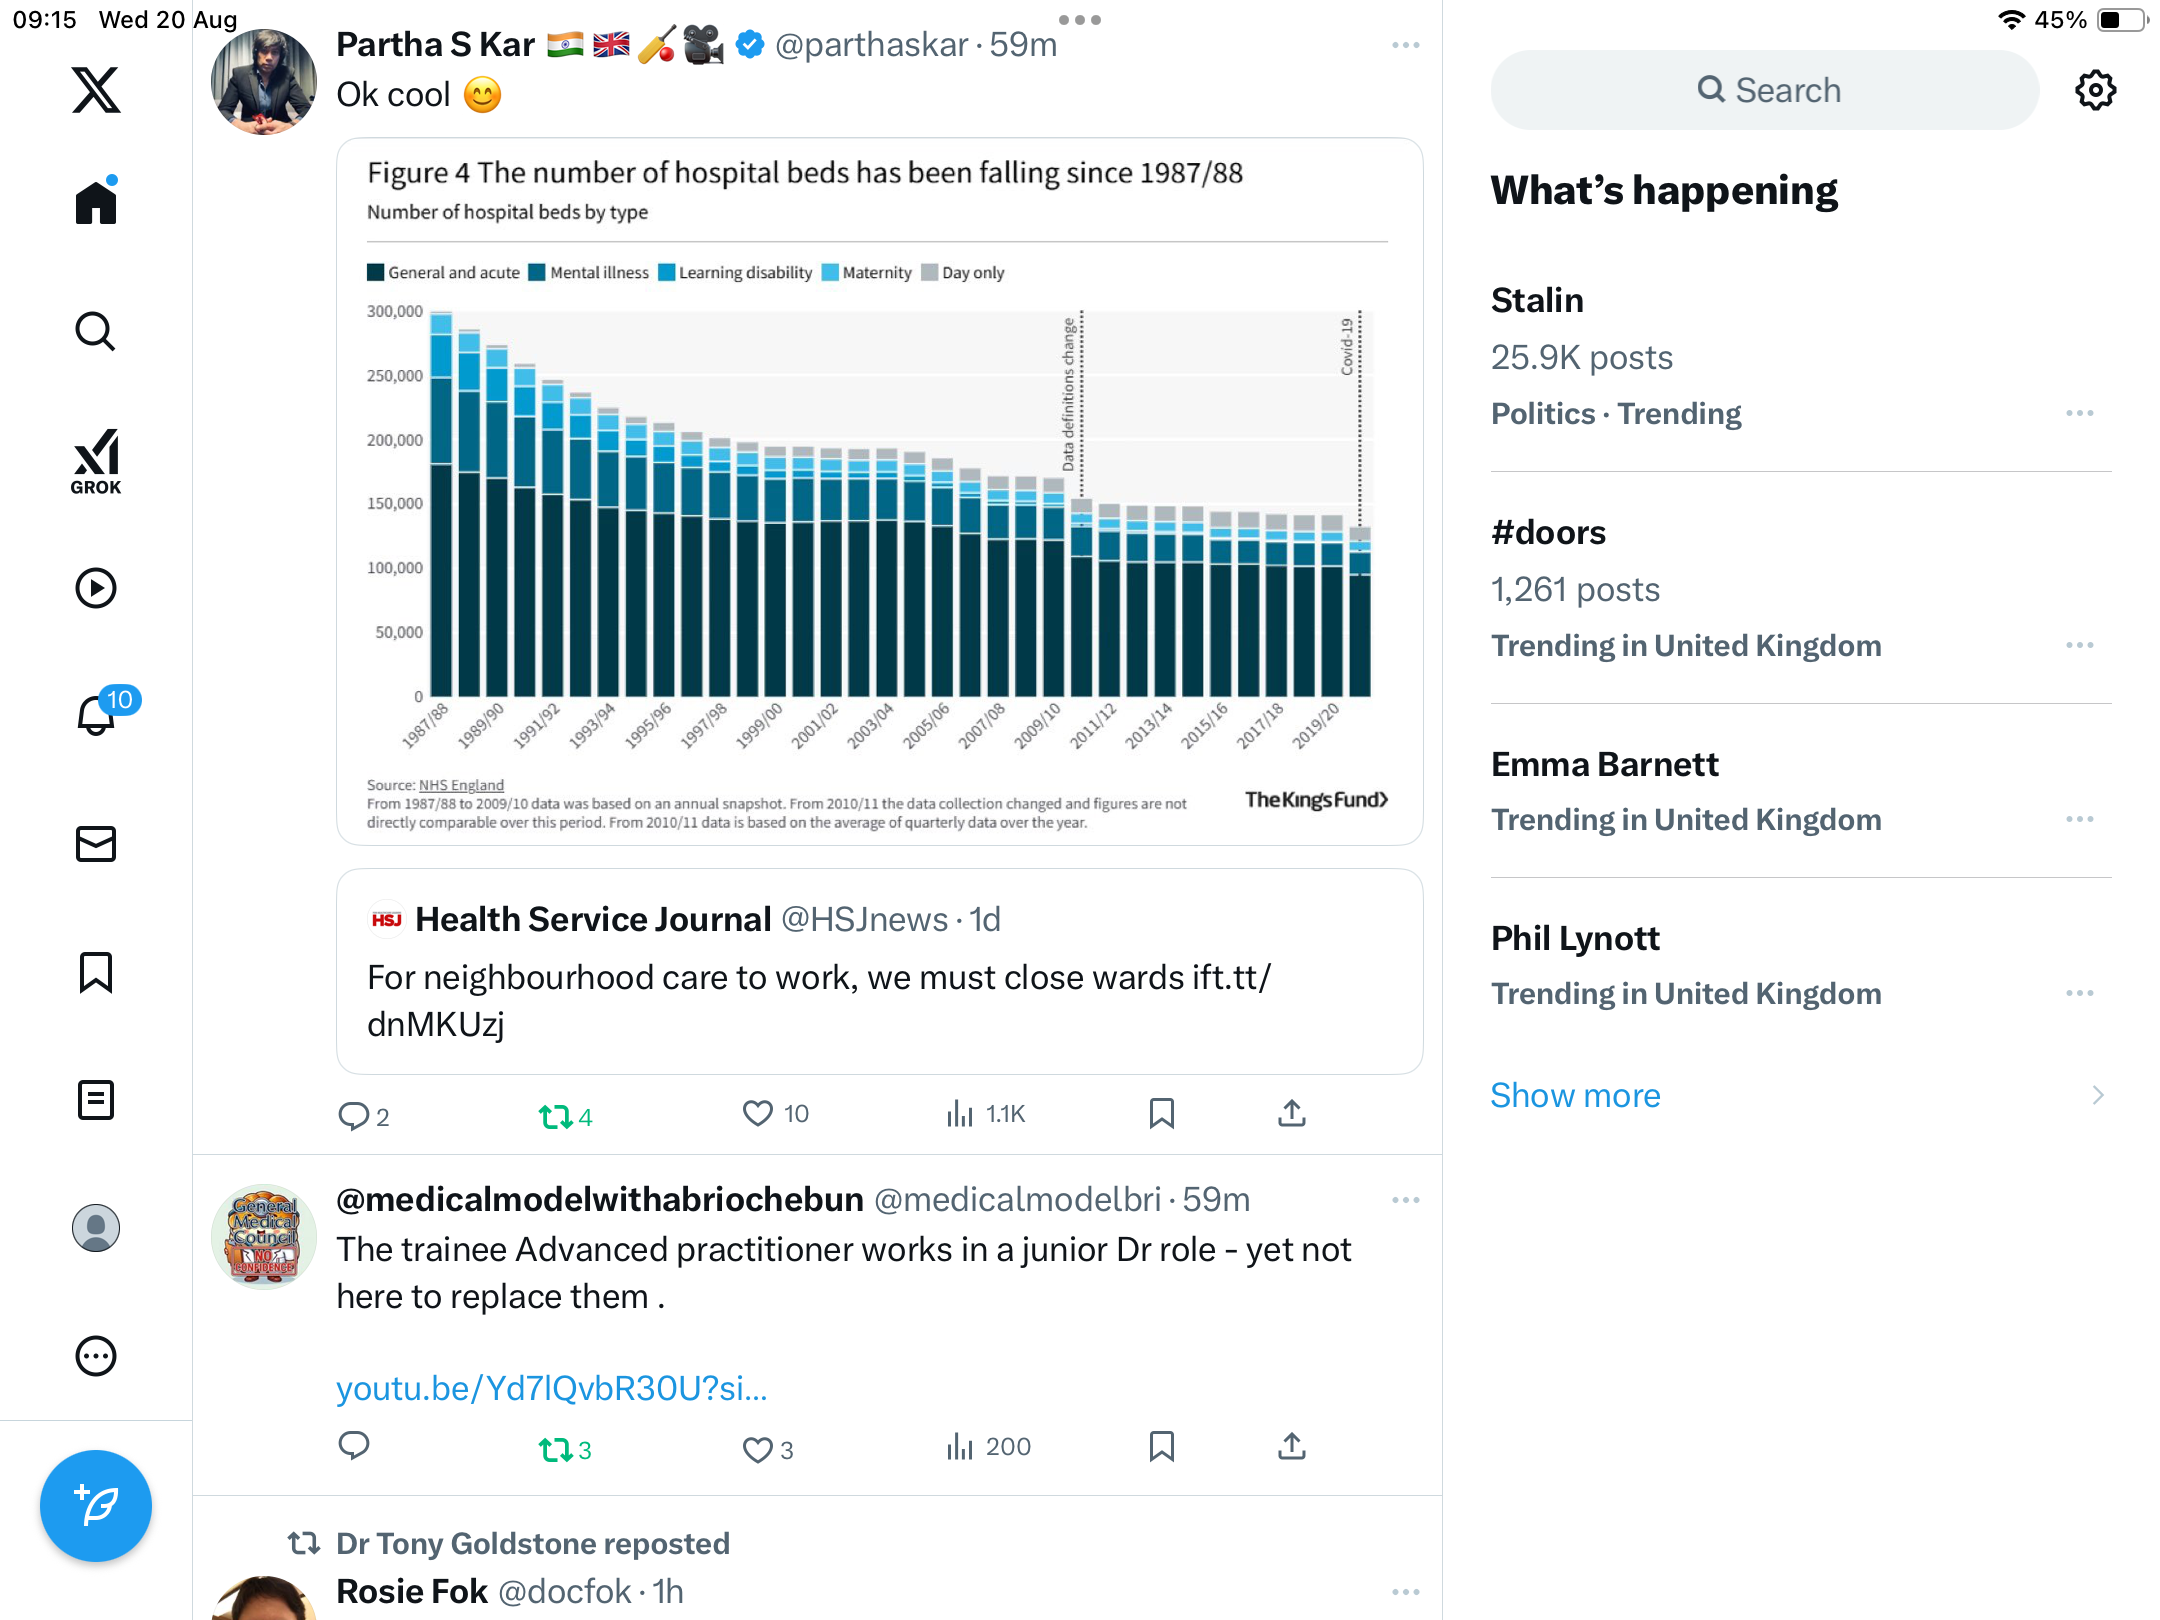The image size is (2160, 1620).
Task: Open more options on Partha's post
Action: point(1405,45)
